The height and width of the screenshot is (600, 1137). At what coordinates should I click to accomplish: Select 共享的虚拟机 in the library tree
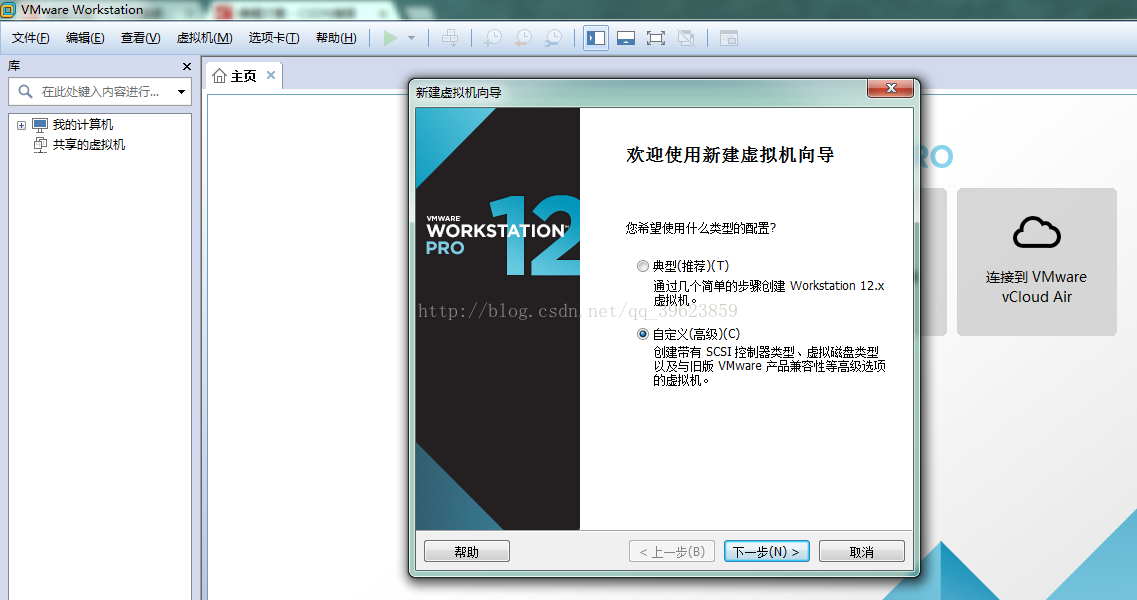point(88,145)
